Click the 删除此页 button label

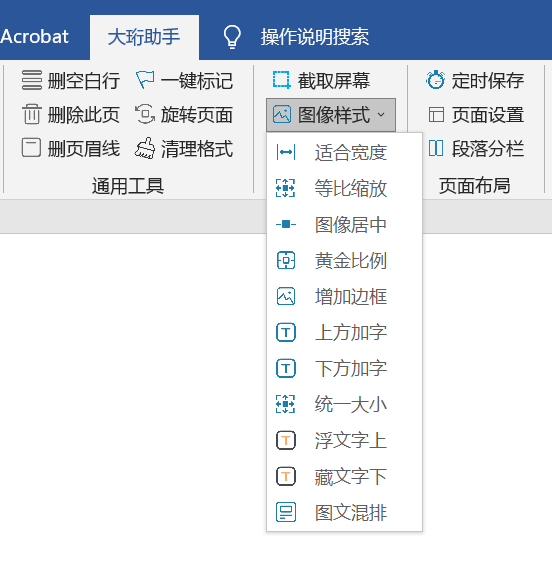point(84,115)
